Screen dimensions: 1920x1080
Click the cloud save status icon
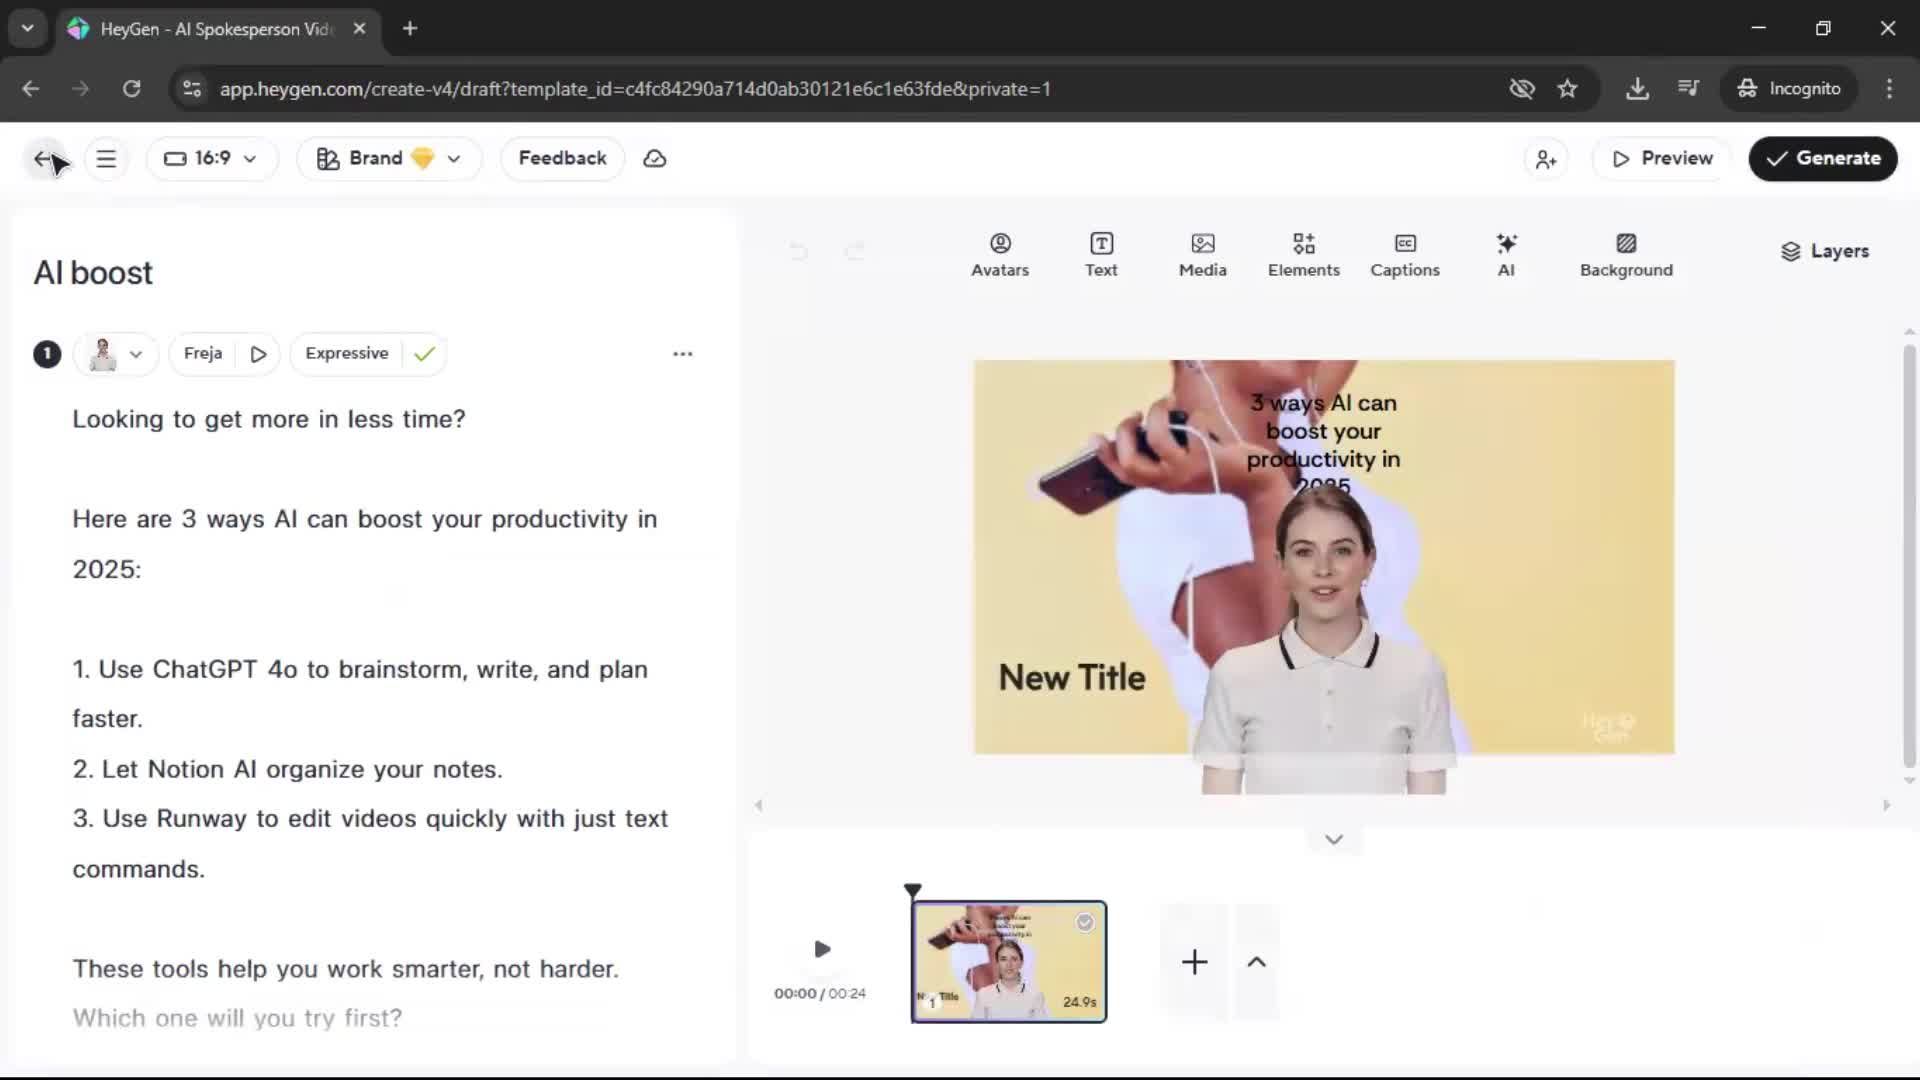click(655, 159)
